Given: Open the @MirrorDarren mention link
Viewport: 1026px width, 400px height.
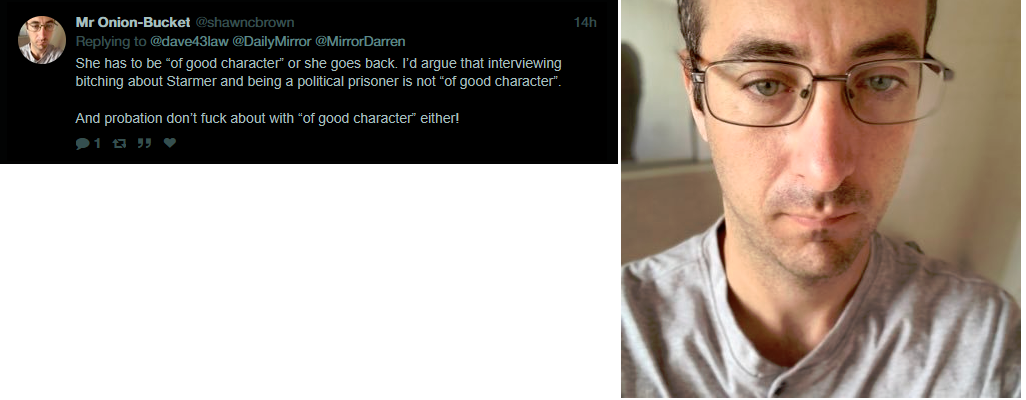Looking at the screenshot, I should click(360, 42).
